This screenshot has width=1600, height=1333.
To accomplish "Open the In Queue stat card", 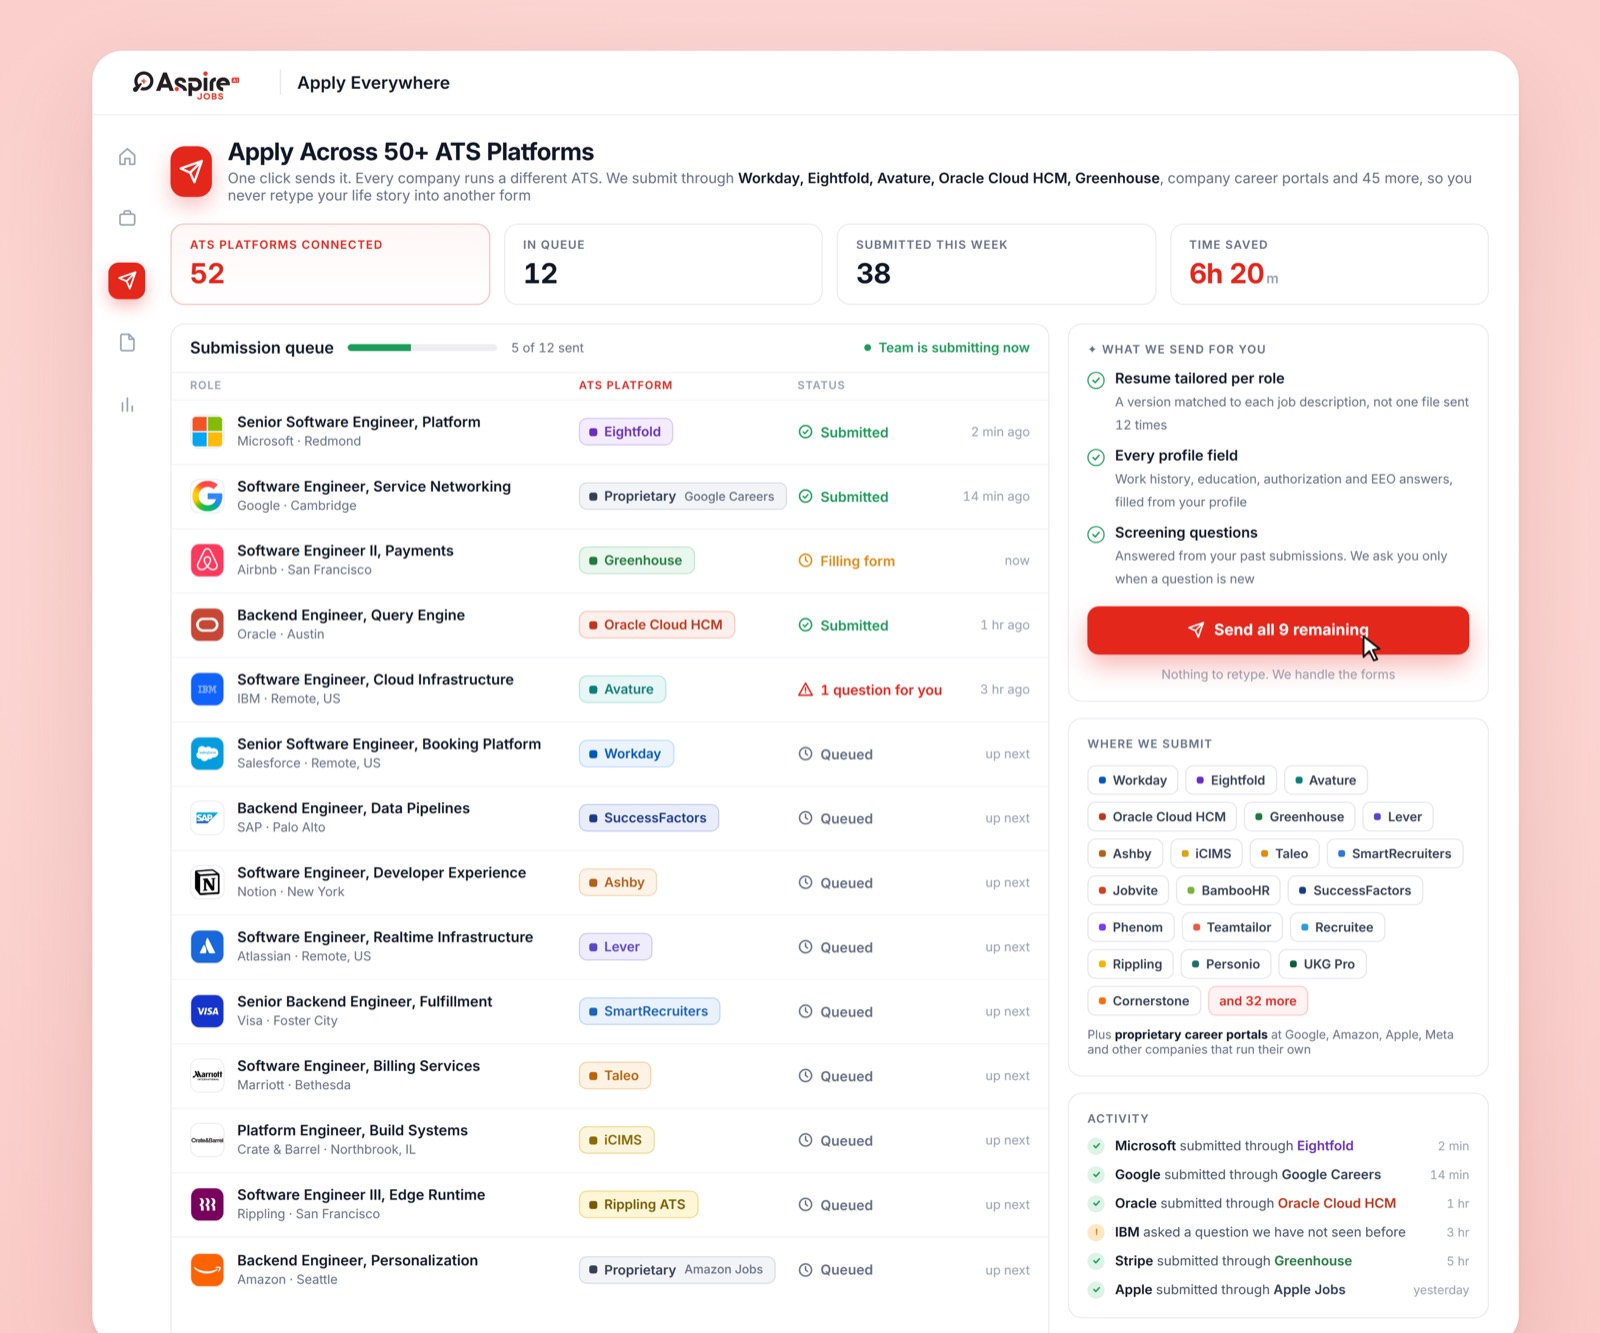I will point(663,264).
